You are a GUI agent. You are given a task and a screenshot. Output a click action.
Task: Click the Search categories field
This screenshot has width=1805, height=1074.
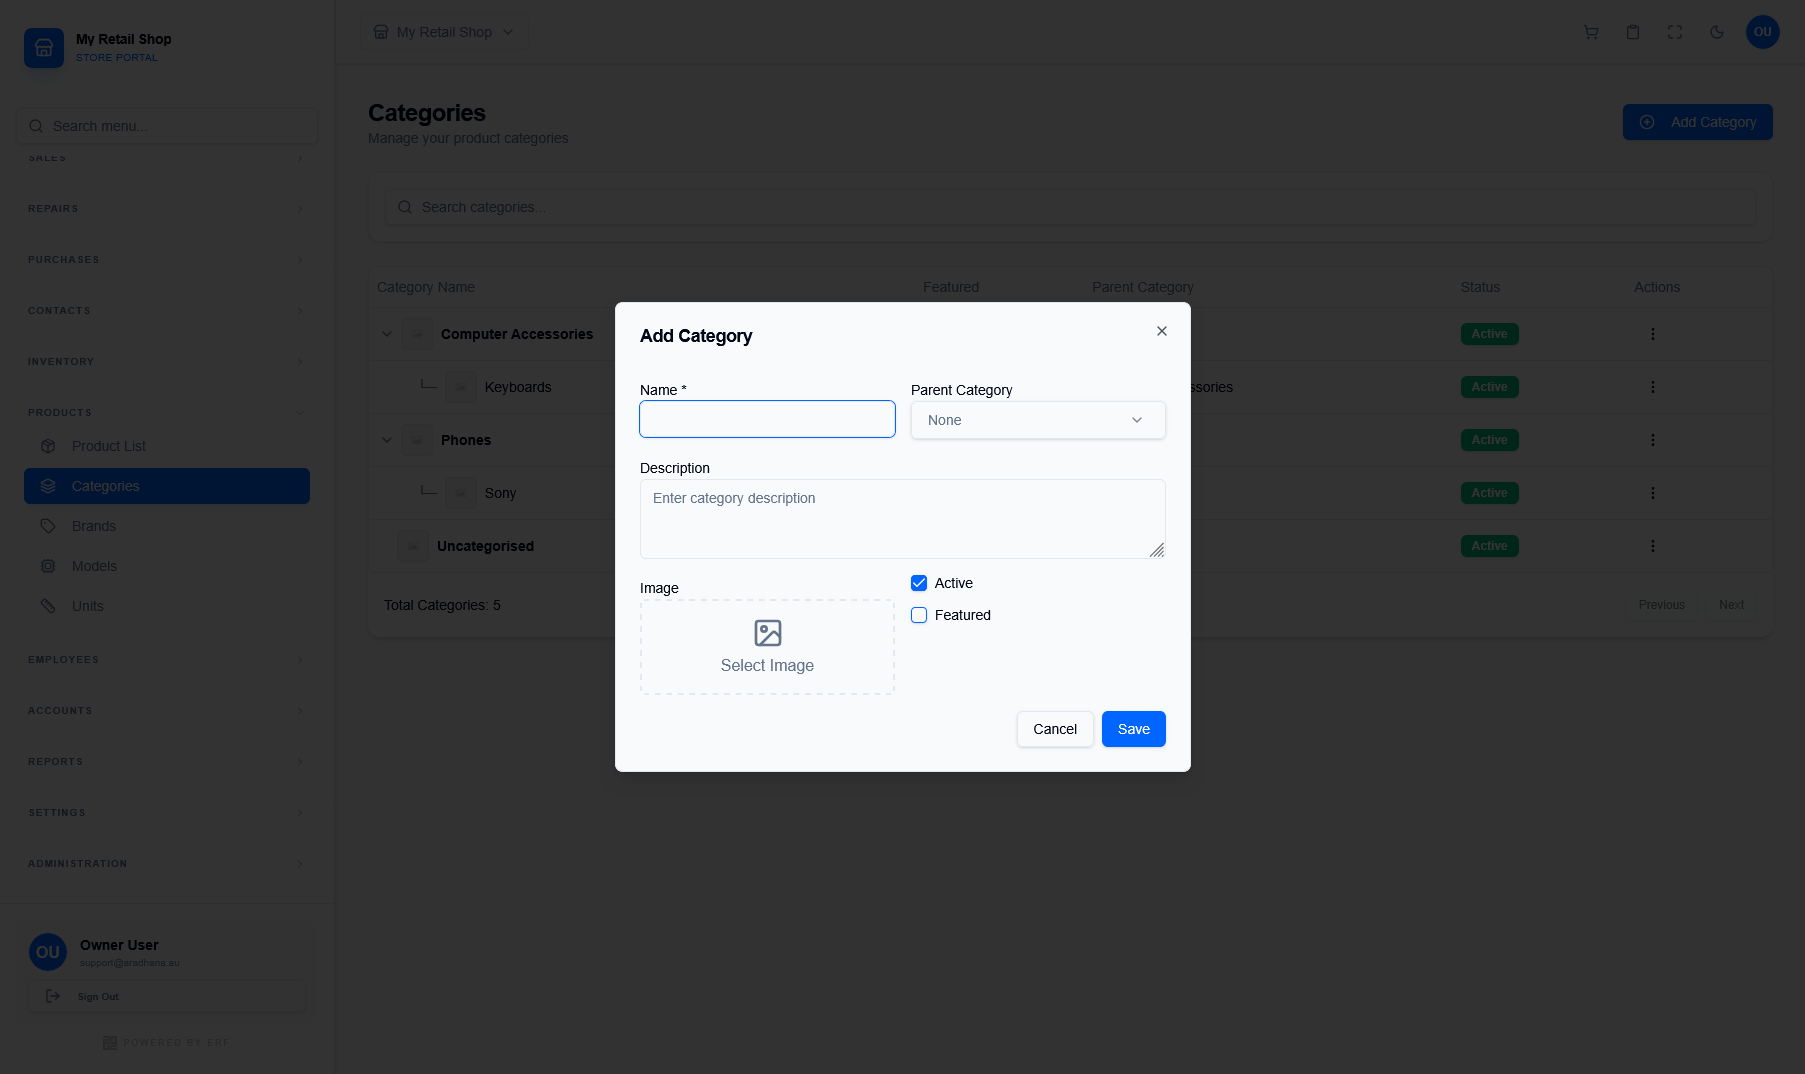tap(1070, 207)
